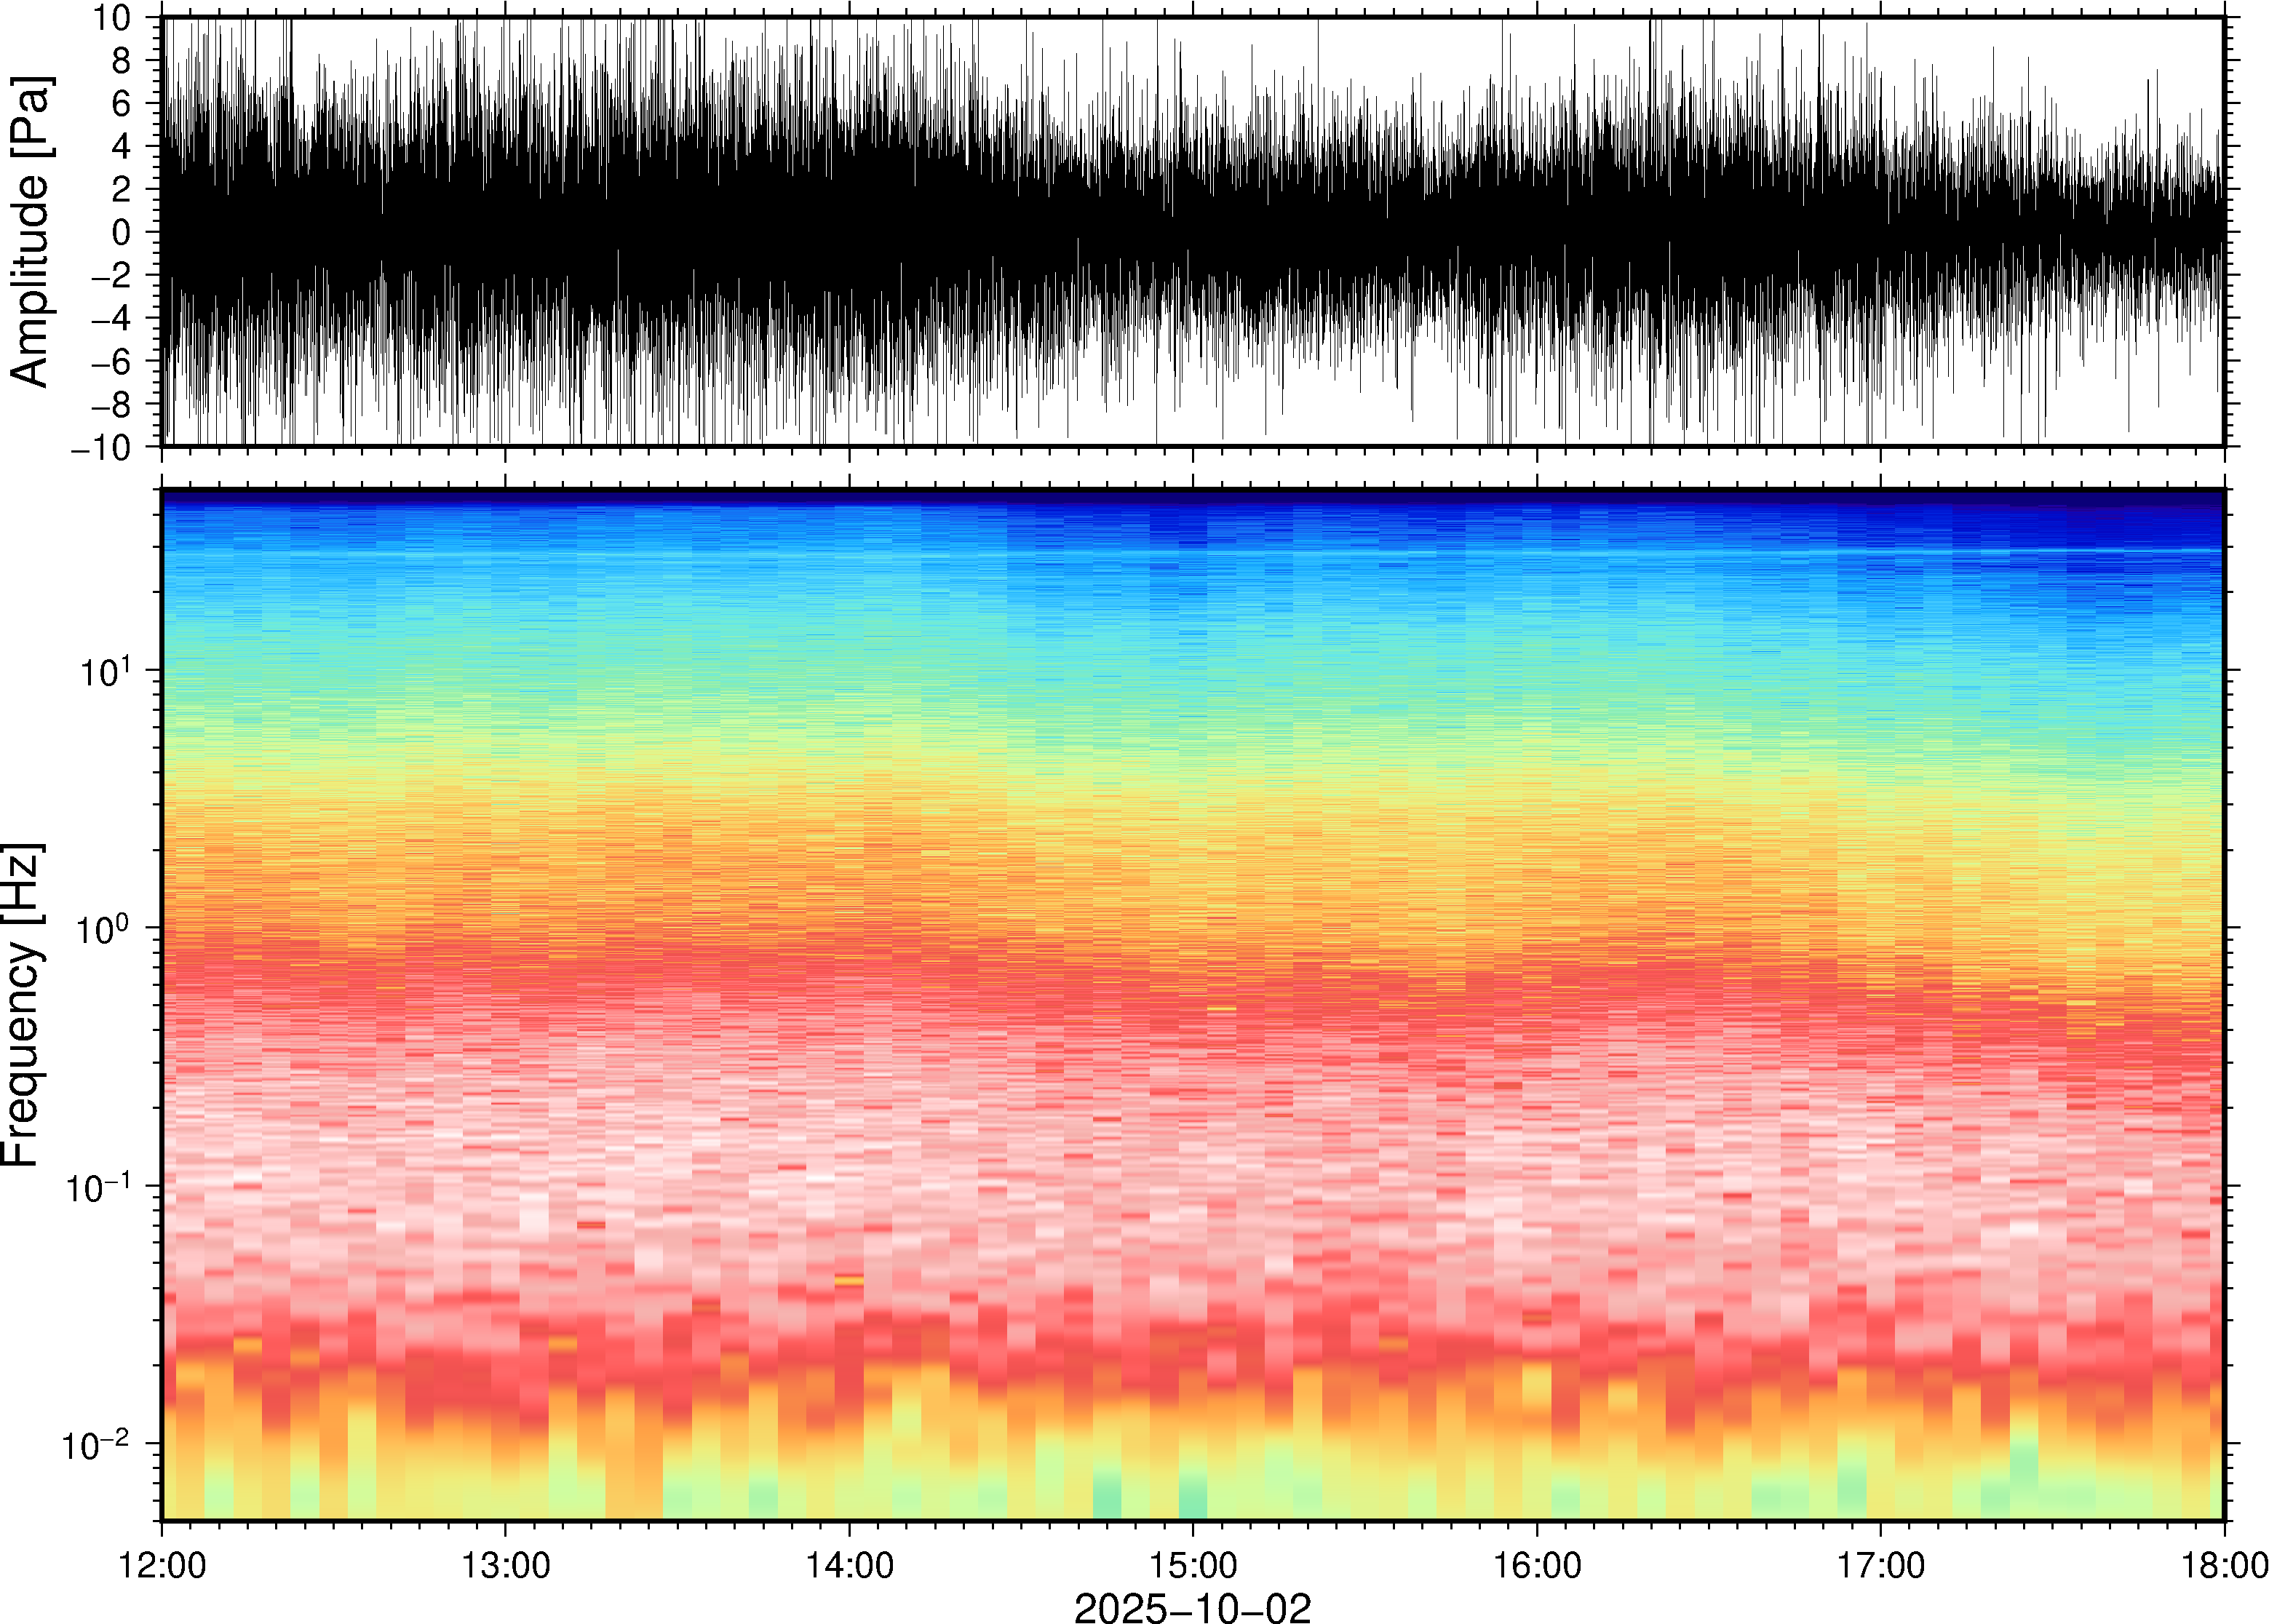Screen dimensions: 2269x1624
Task: Click the 17:00 time axis label
Action: pyautogui.click(x=1880, y=1565)
